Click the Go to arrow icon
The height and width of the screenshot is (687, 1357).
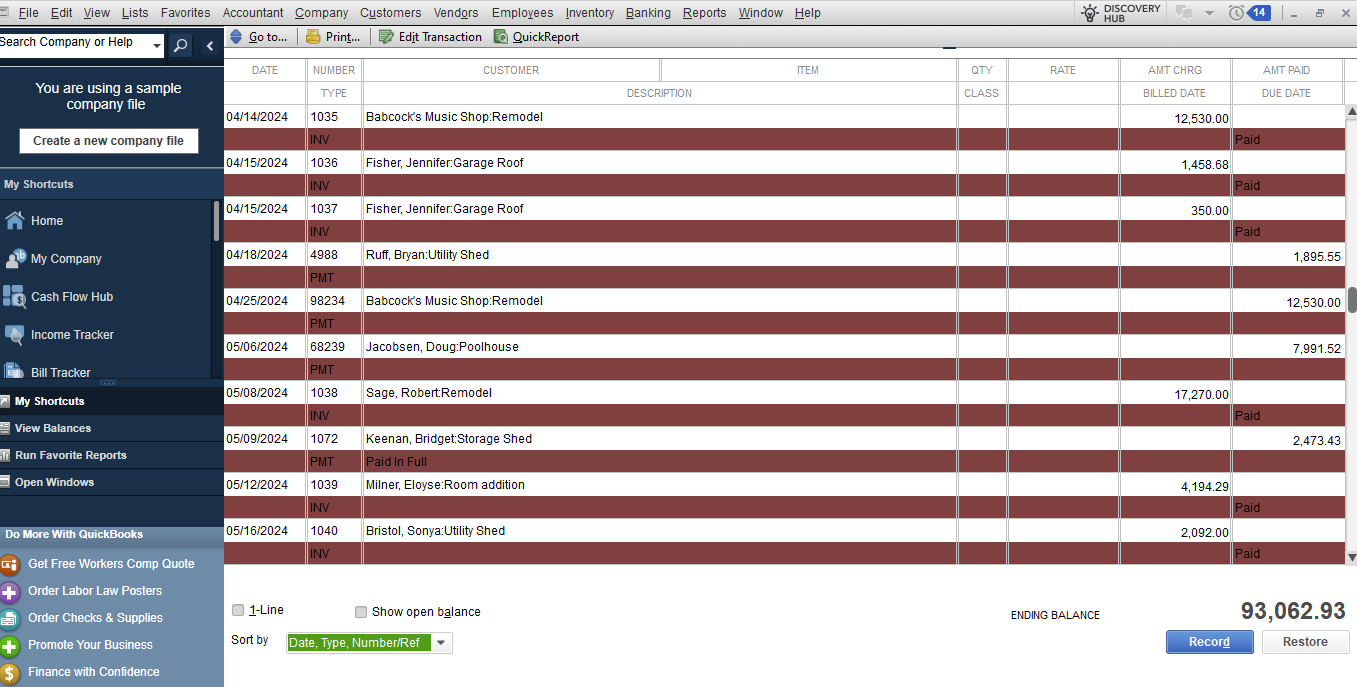click(x=236, y=37)
